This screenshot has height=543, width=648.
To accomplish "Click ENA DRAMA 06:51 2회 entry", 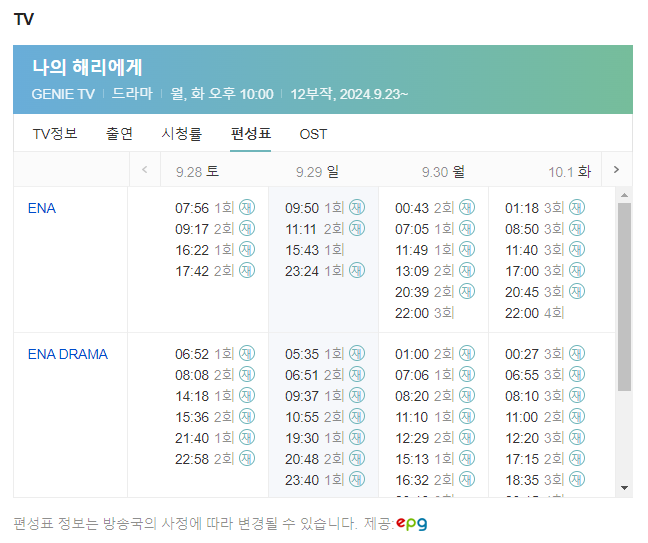I will point(325,375).
